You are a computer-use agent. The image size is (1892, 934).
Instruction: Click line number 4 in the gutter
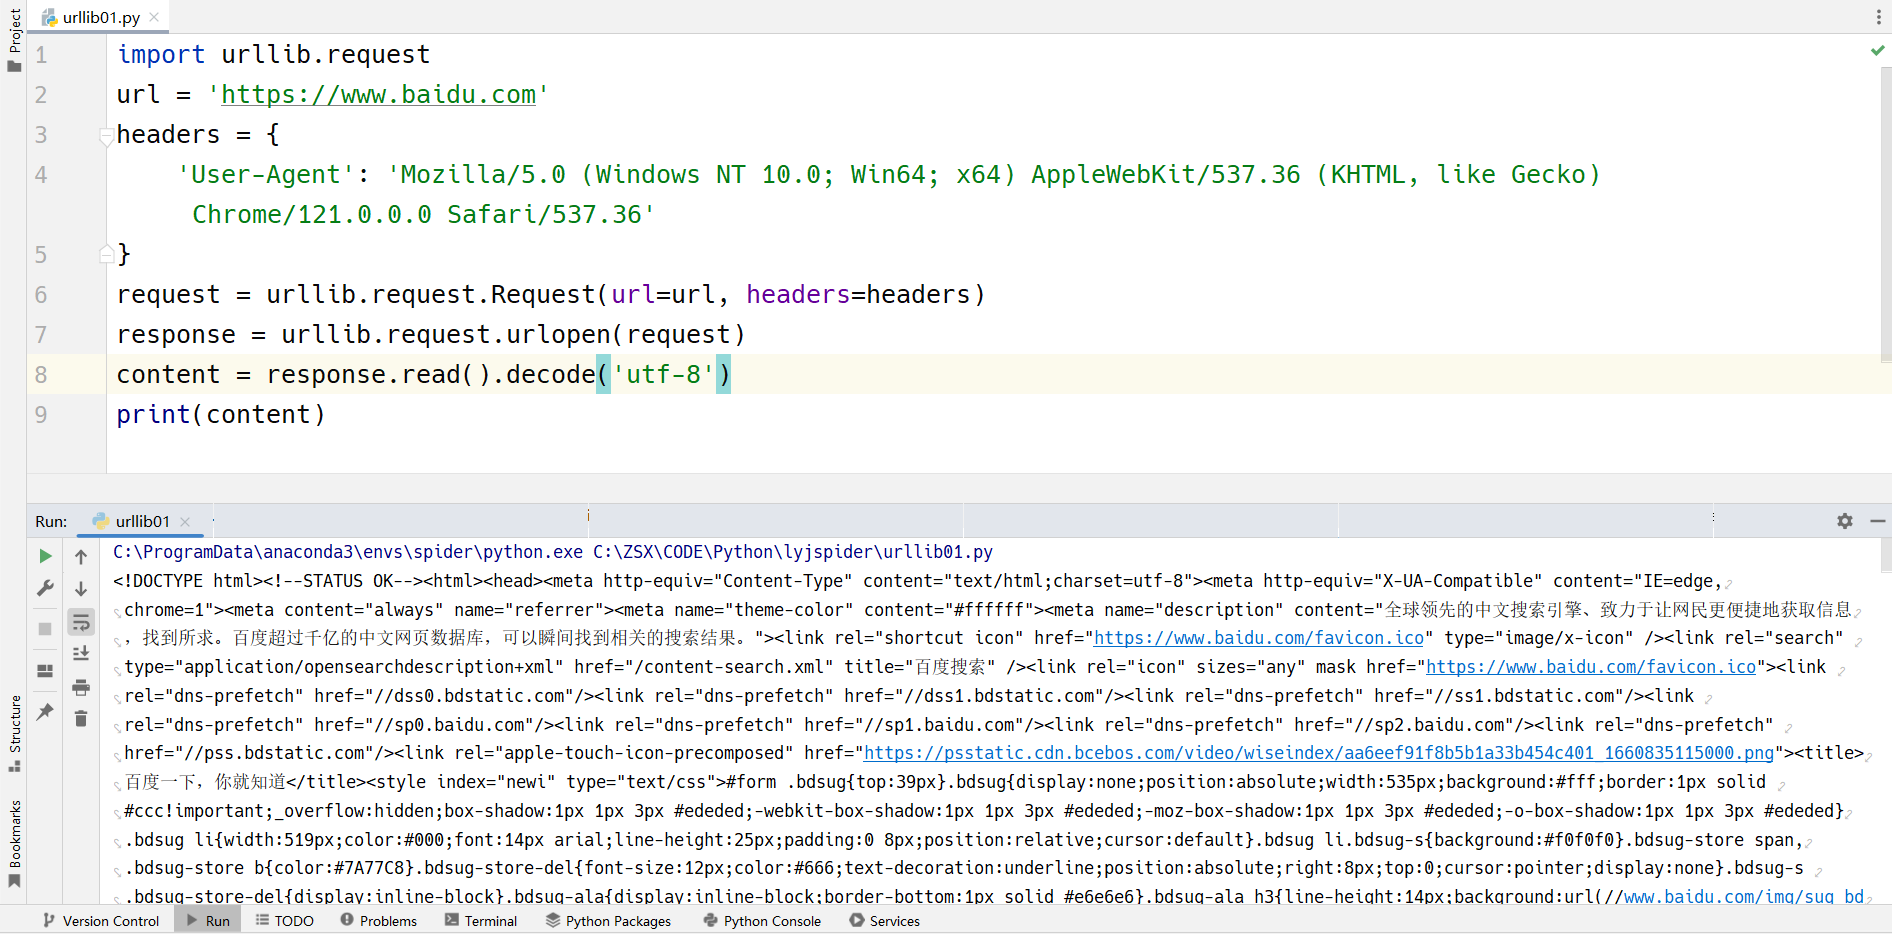tap(41, 175)
